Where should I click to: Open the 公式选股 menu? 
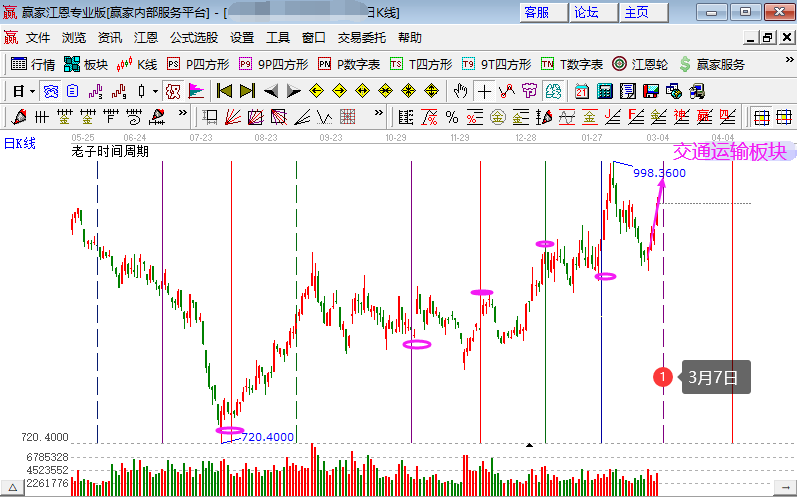(x=194, y=38)
